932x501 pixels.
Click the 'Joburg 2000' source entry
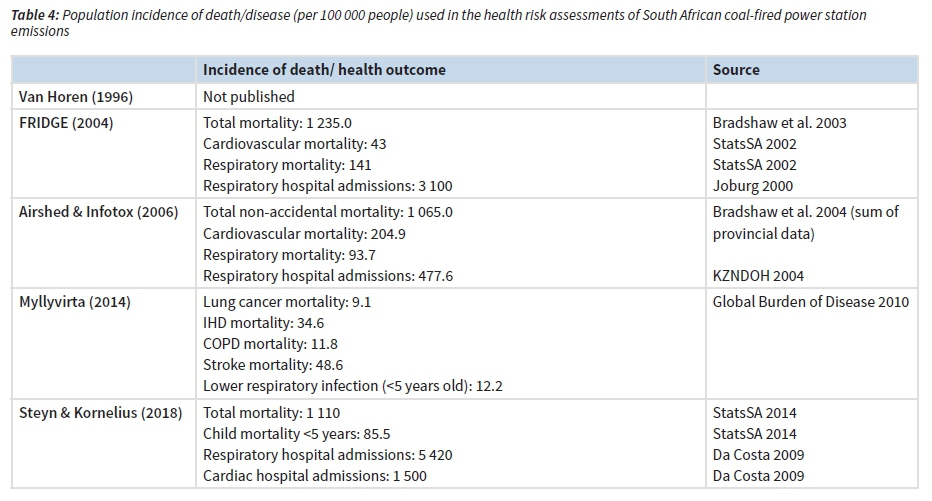[753, 186]
